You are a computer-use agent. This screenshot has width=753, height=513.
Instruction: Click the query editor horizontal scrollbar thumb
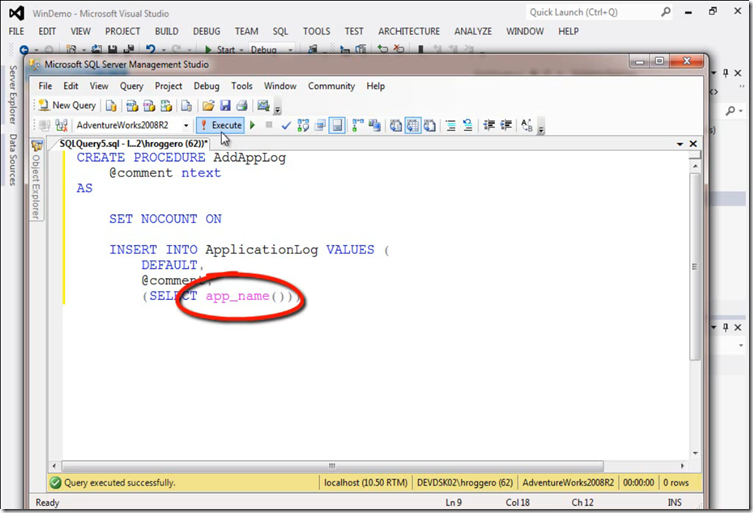tap(332, 466)
